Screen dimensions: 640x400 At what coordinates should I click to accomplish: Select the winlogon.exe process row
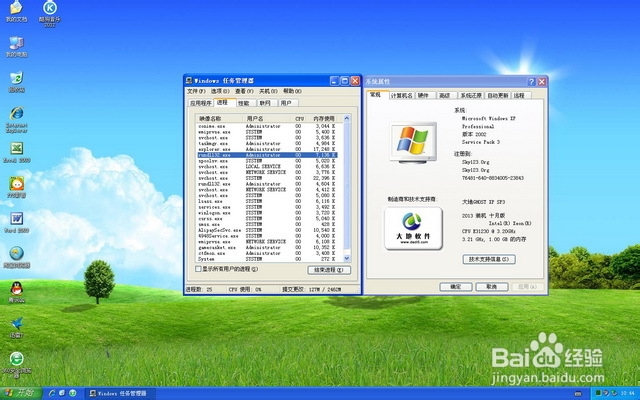(x=267, y=213)
